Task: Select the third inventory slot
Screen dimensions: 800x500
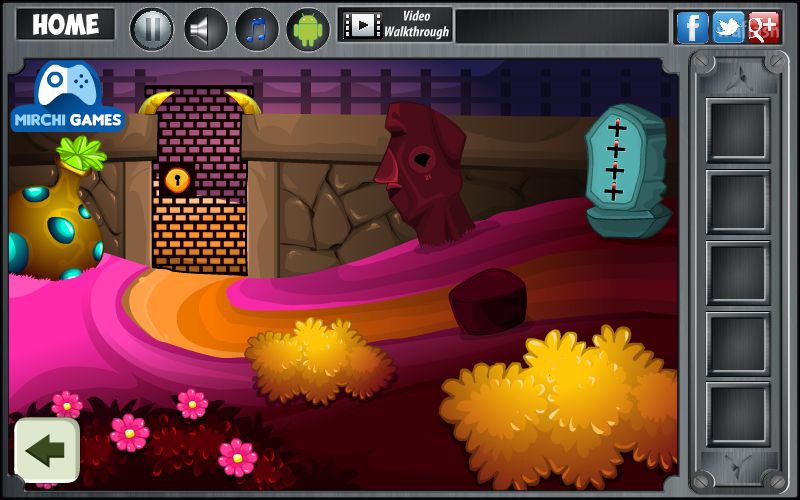Action: 738,273
